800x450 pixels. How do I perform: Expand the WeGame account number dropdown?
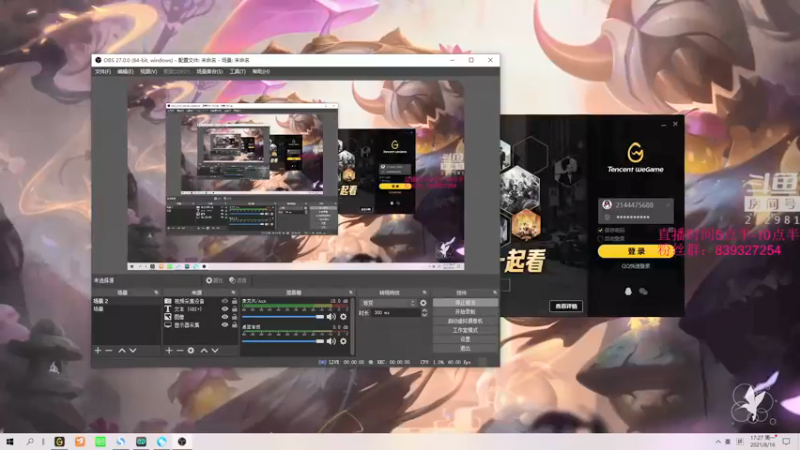click(667, 205)
